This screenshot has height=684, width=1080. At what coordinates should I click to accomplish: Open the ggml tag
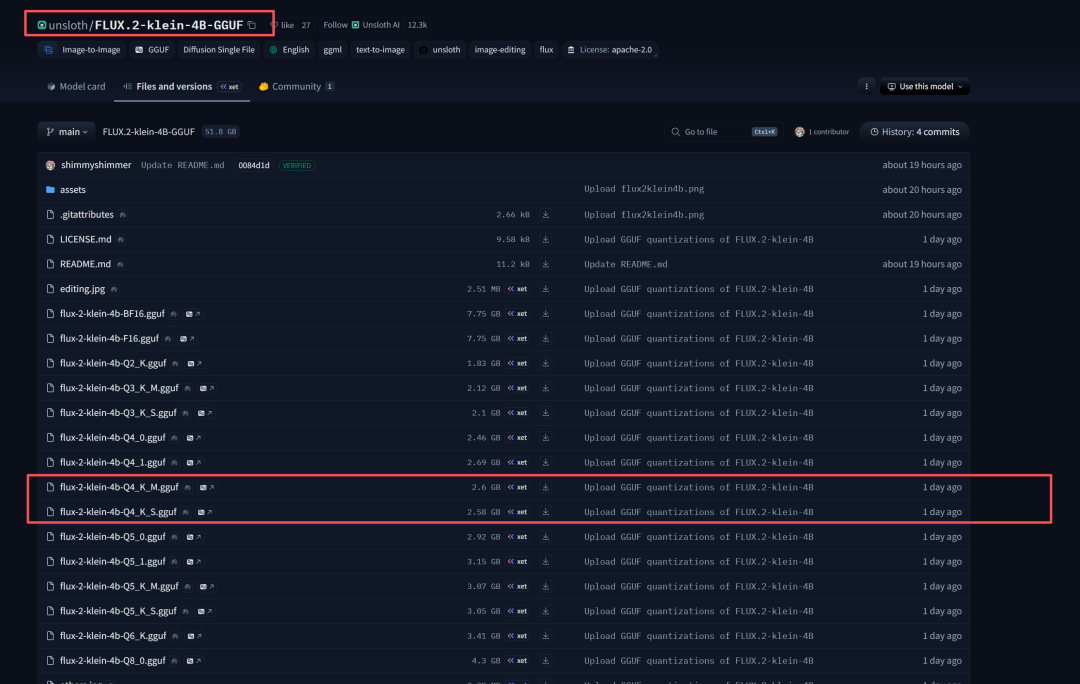coord(333,50)
